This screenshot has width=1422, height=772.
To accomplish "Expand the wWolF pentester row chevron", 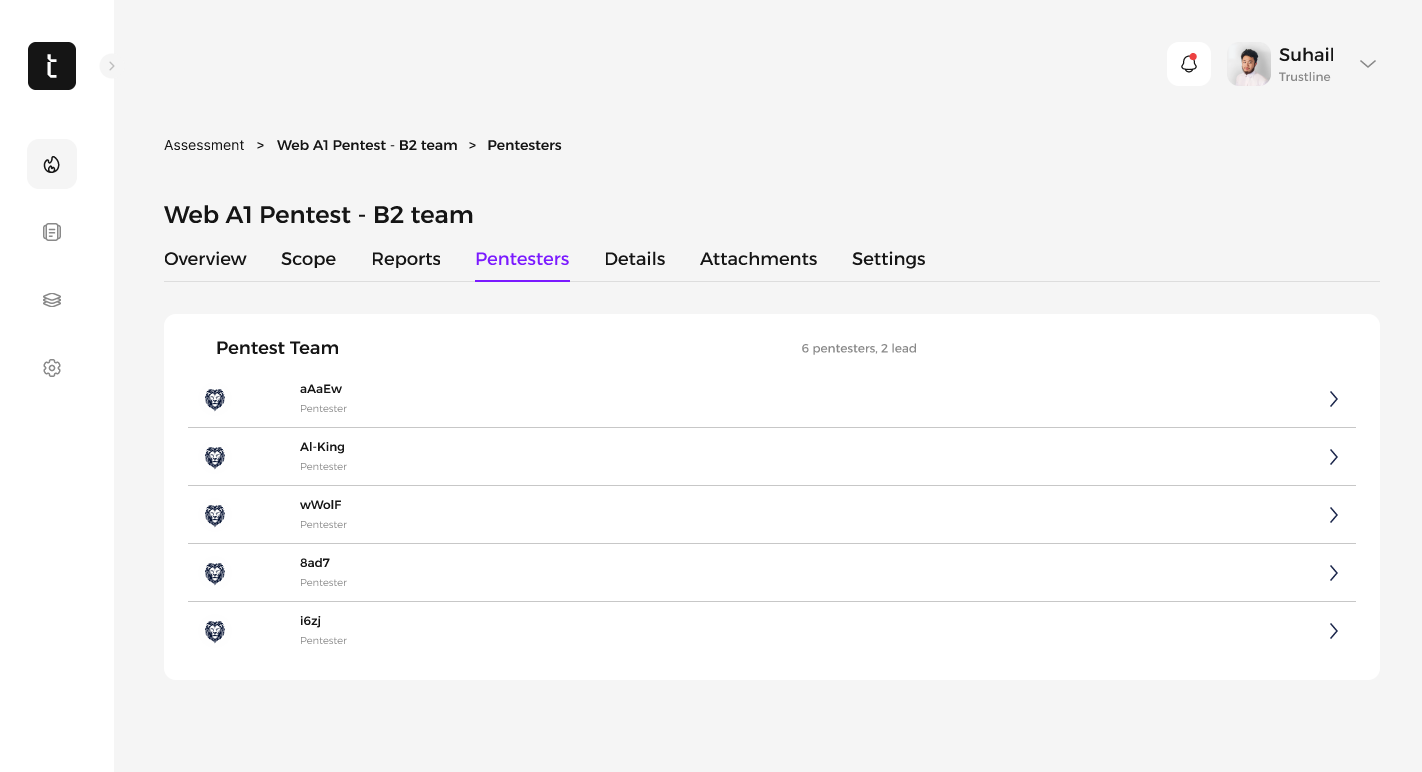I will 1333,515.
